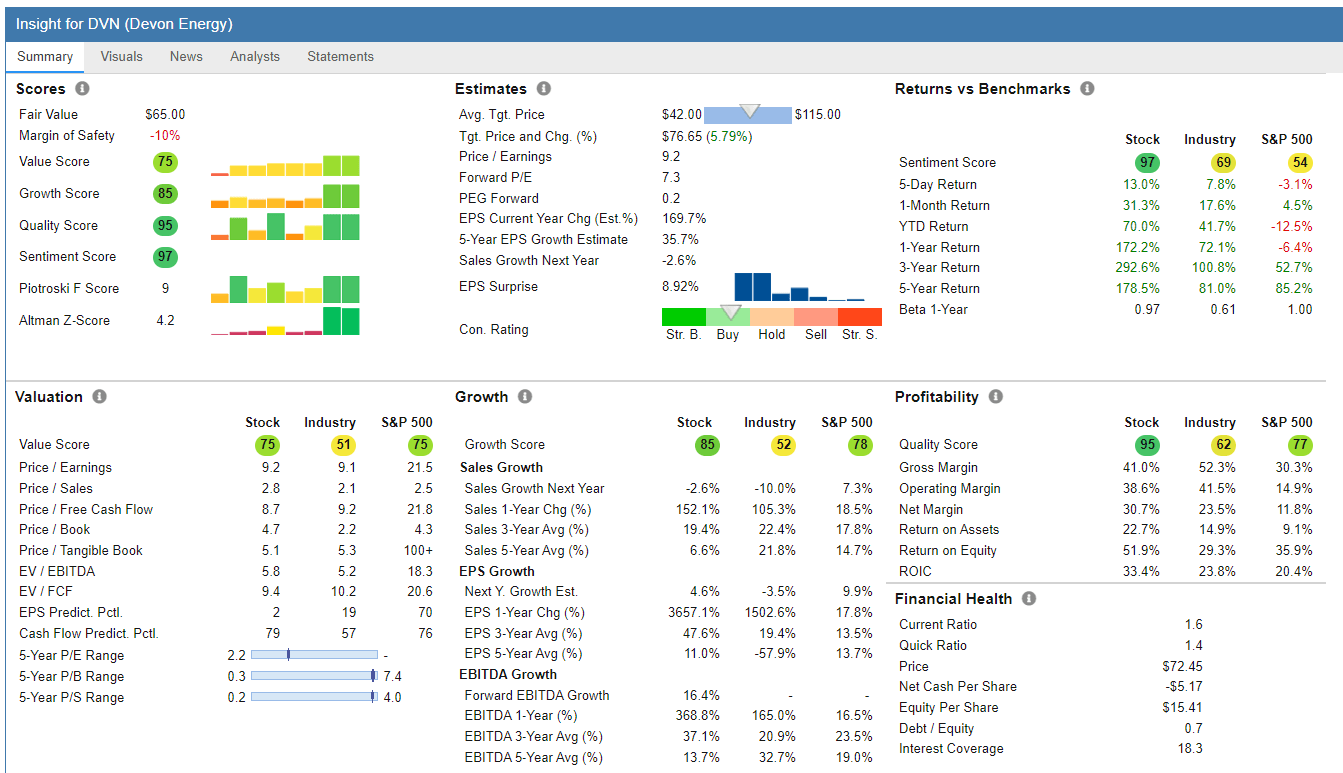The height and width of the screenshot is (773, 1343).
Task: Click the Growth Score 85 badge in Scores
Action: [x=165, y=194]
